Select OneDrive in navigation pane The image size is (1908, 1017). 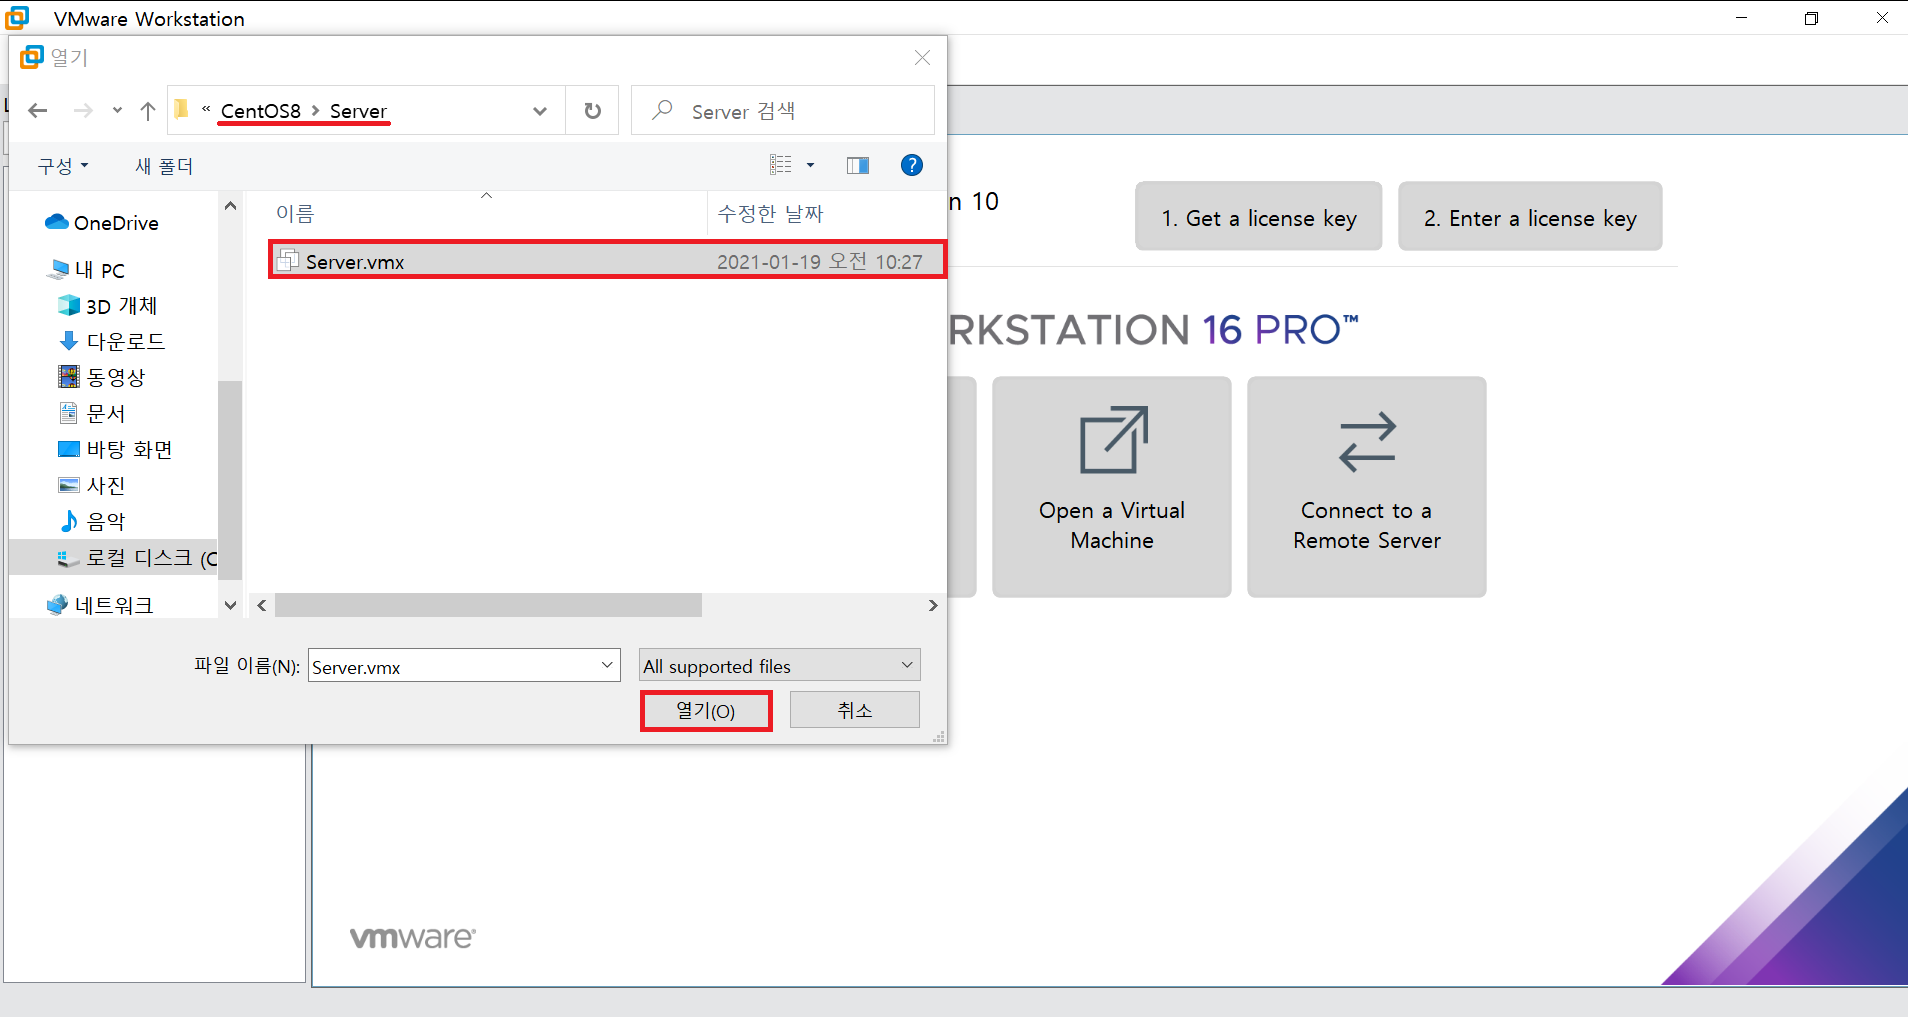click(102, 222)
